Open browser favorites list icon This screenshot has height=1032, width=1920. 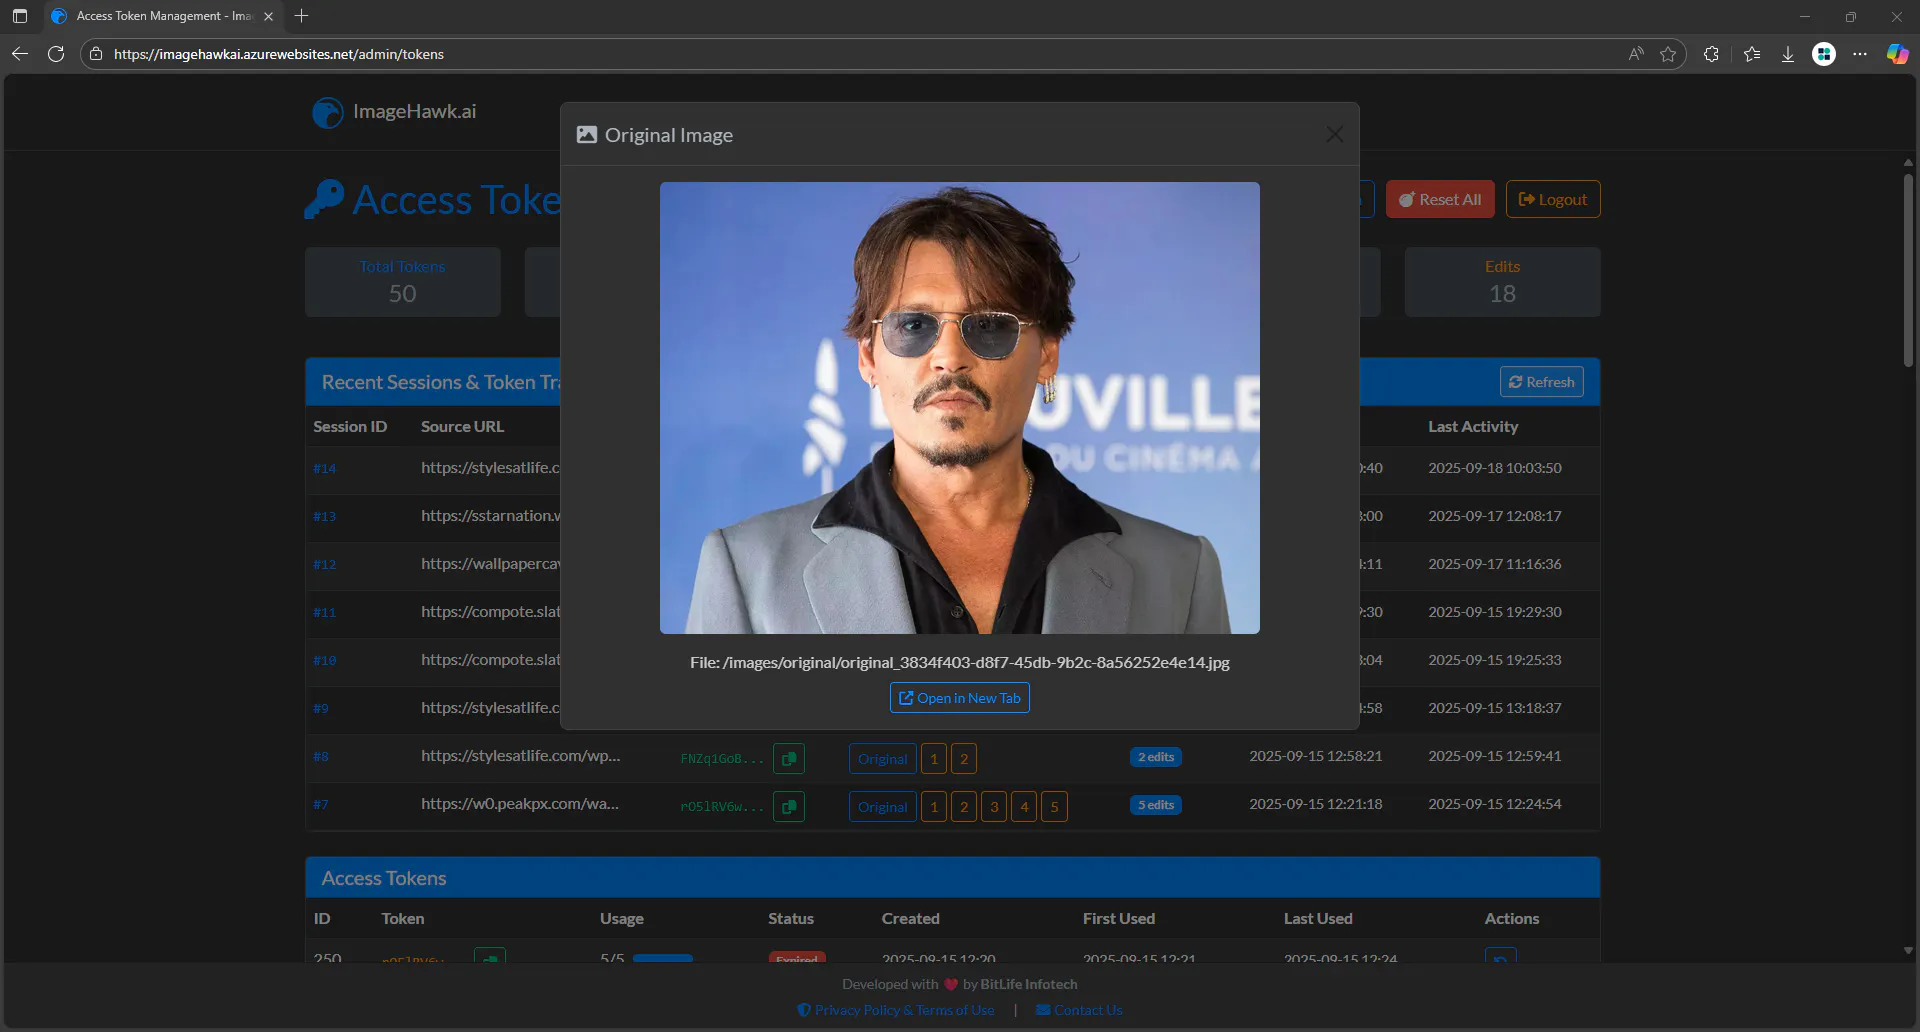tap(1752, 54)
